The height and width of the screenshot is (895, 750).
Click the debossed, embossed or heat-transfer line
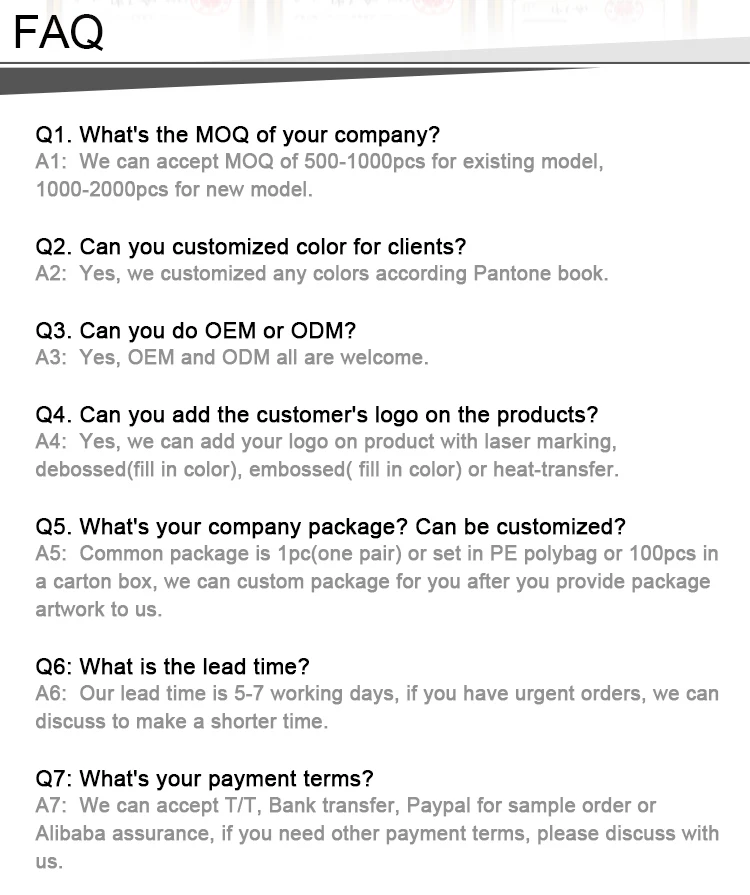(327, 469)
